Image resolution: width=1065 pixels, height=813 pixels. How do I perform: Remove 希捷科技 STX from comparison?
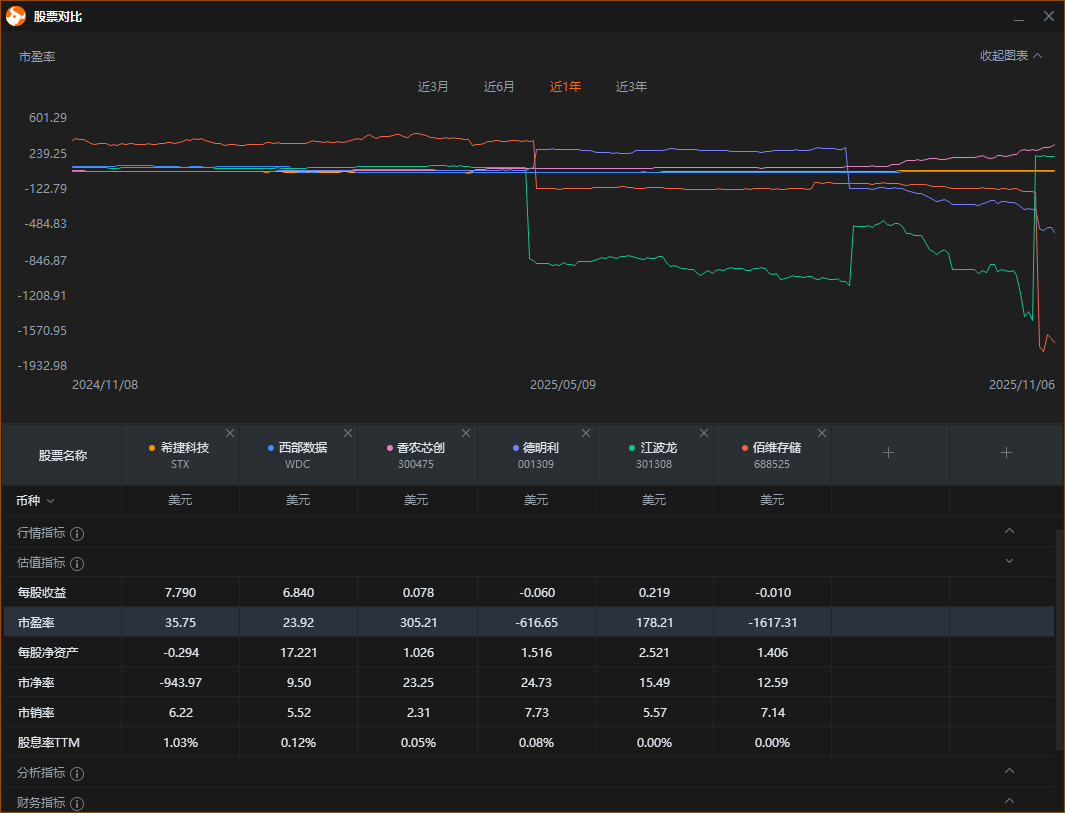230,433
